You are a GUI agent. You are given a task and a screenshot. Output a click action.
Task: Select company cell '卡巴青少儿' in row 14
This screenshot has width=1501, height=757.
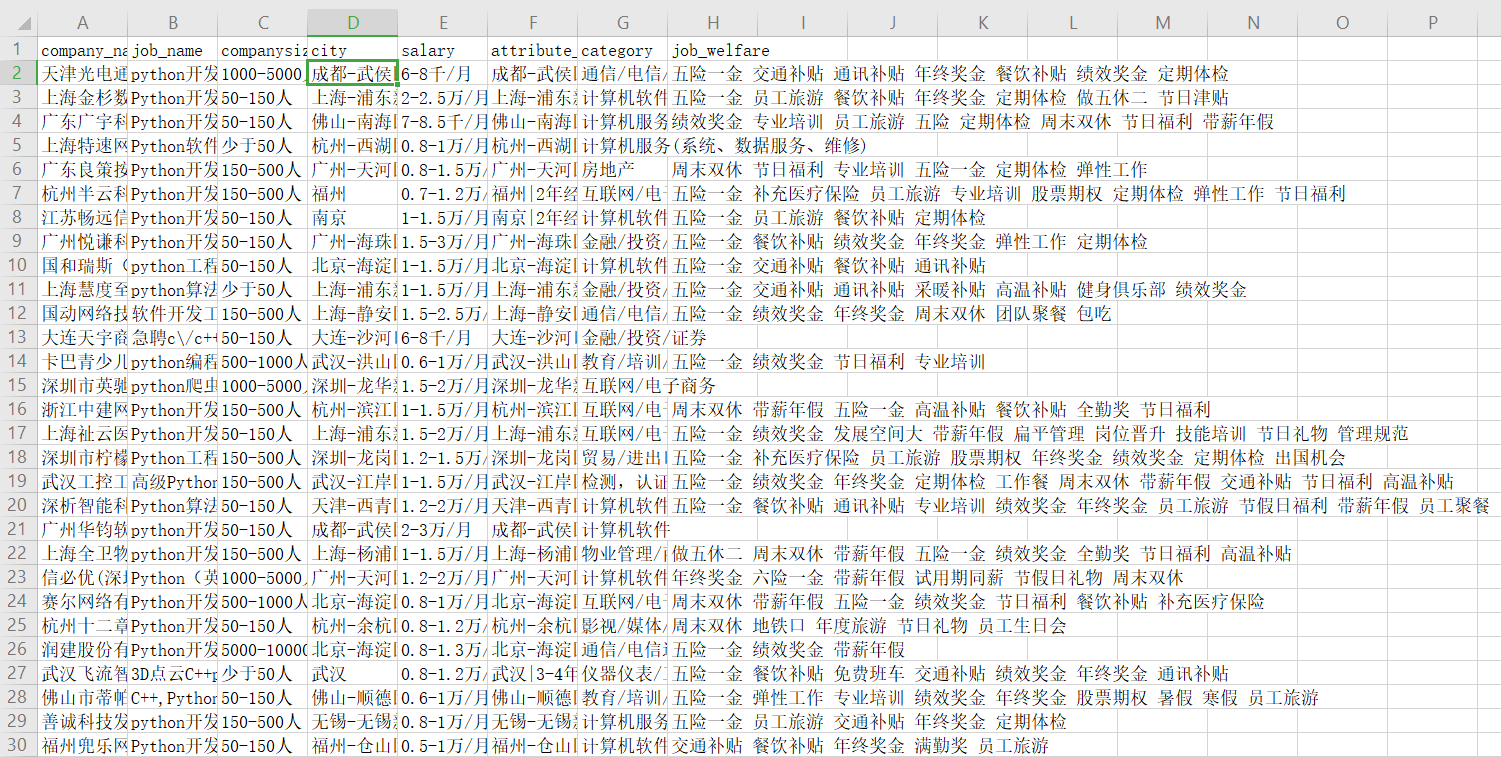83,362
